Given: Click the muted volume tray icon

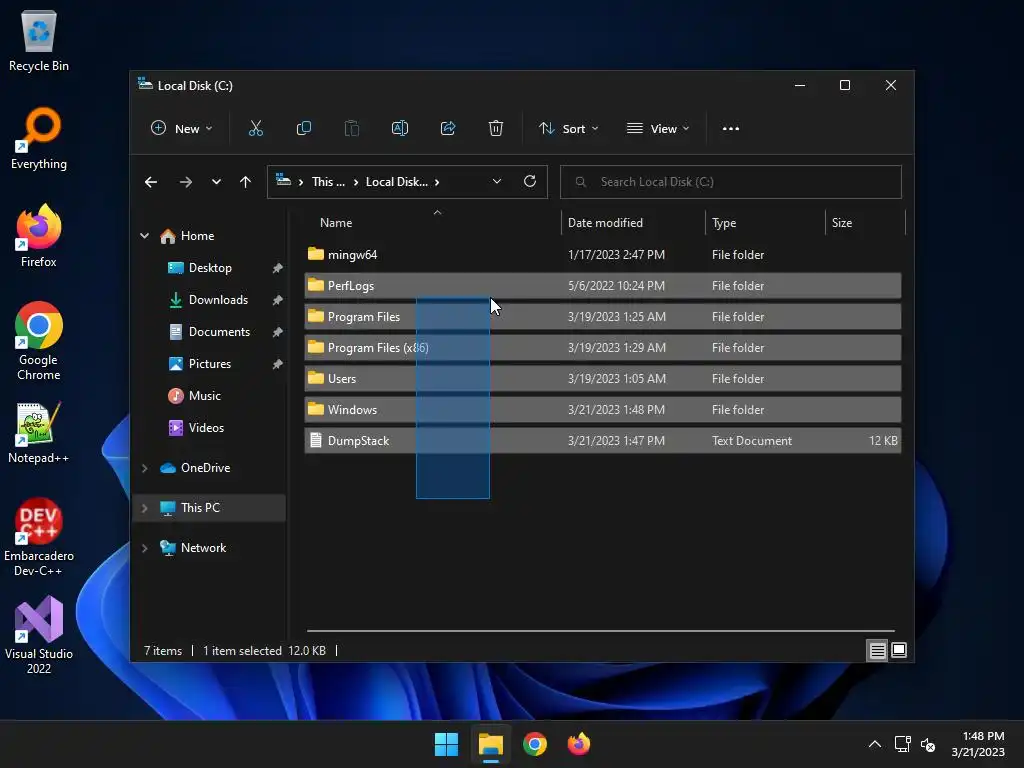Looking at the screenshot, I should (928, 744).
